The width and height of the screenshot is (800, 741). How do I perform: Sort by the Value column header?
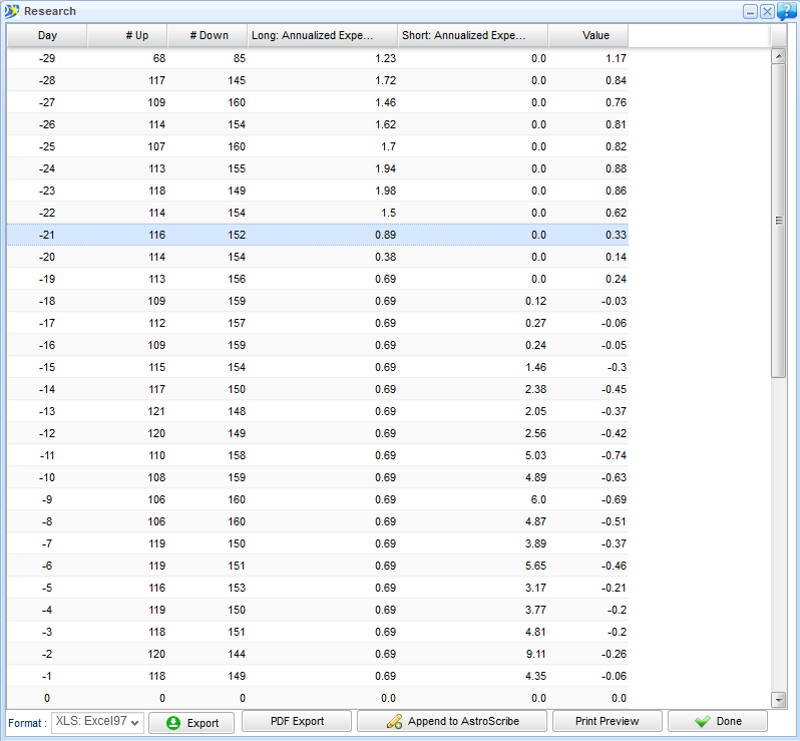pos(588,36)
